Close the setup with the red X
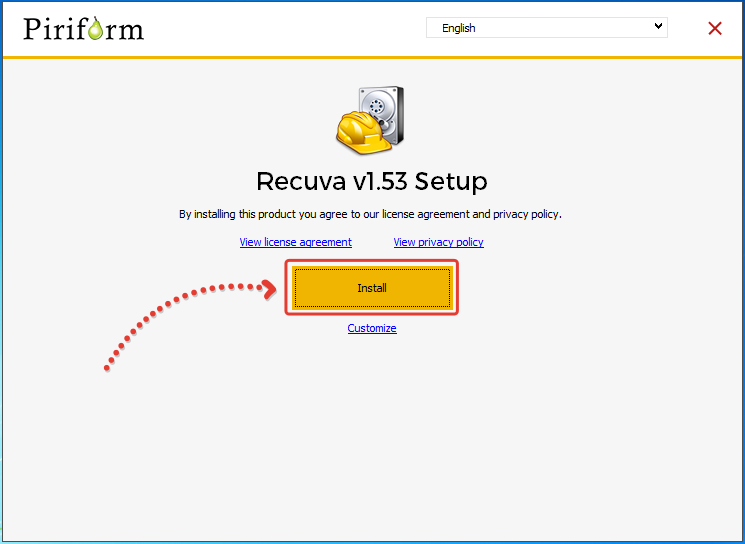The width and height of the screenshot is (745, 544). (x=715, y=28)
